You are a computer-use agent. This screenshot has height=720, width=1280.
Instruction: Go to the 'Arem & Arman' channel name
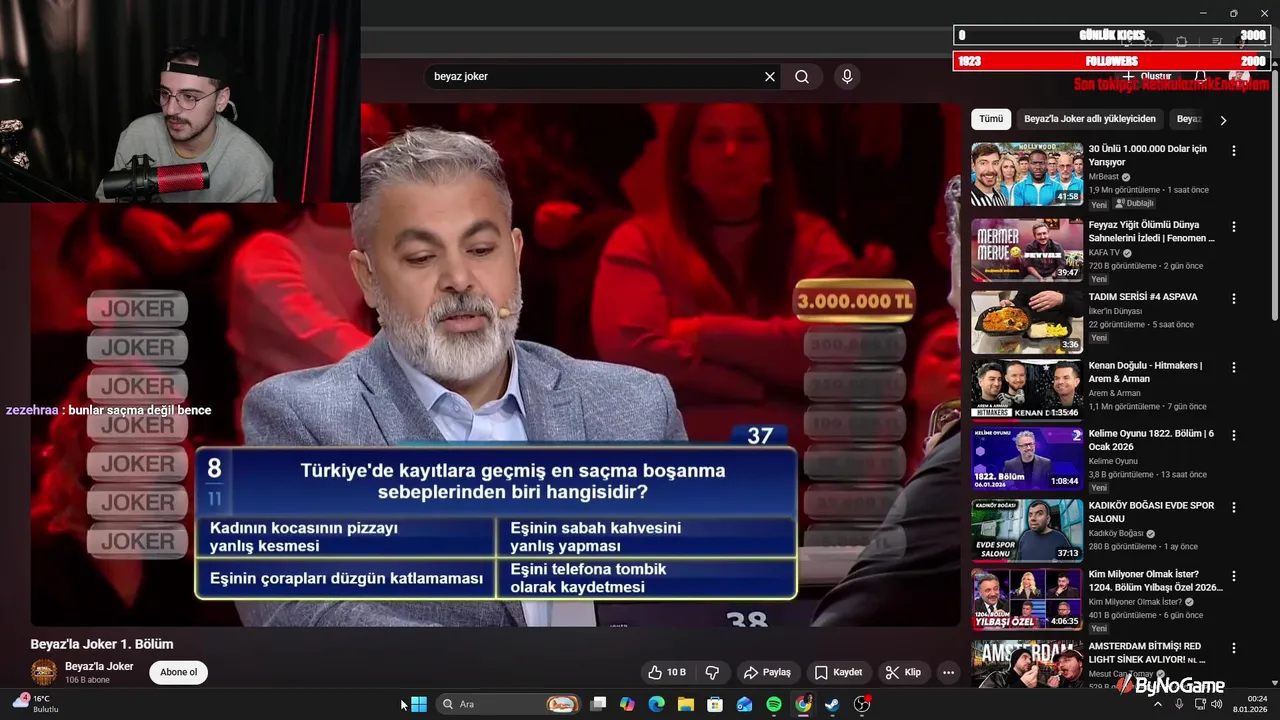(1114, 393)
